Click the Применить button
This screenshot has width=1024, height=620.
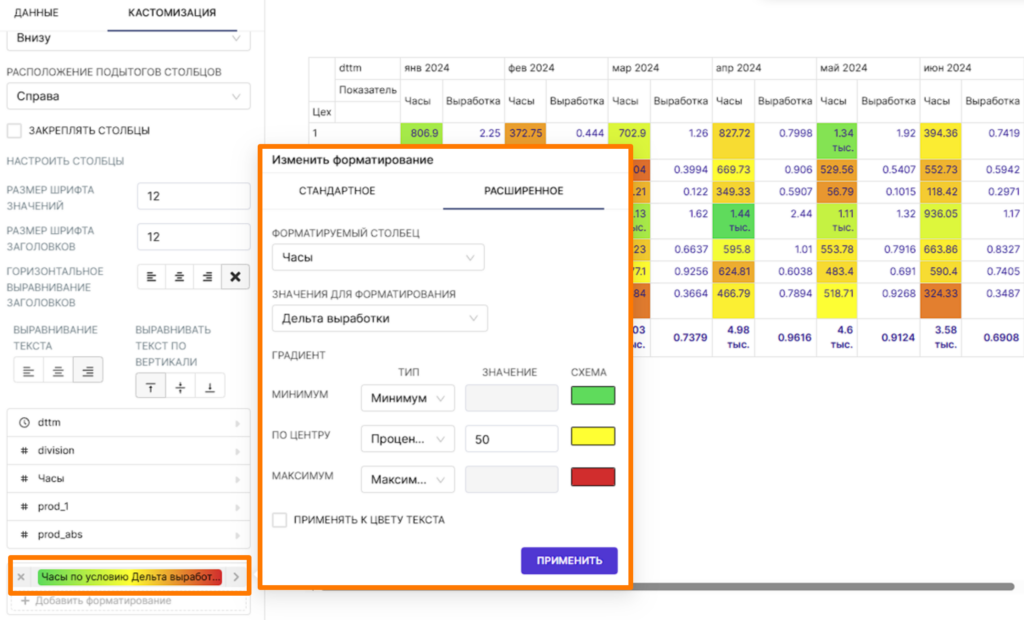pos(569,561)
